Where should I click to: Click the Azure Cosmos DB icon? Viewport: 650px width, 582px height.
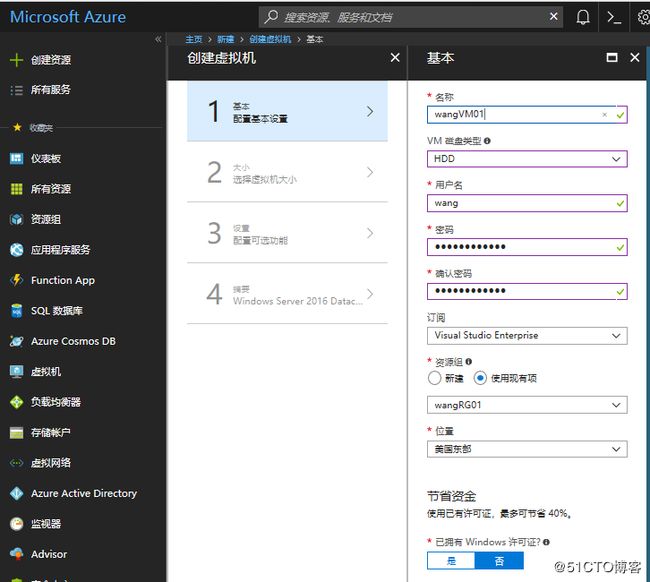17,341
